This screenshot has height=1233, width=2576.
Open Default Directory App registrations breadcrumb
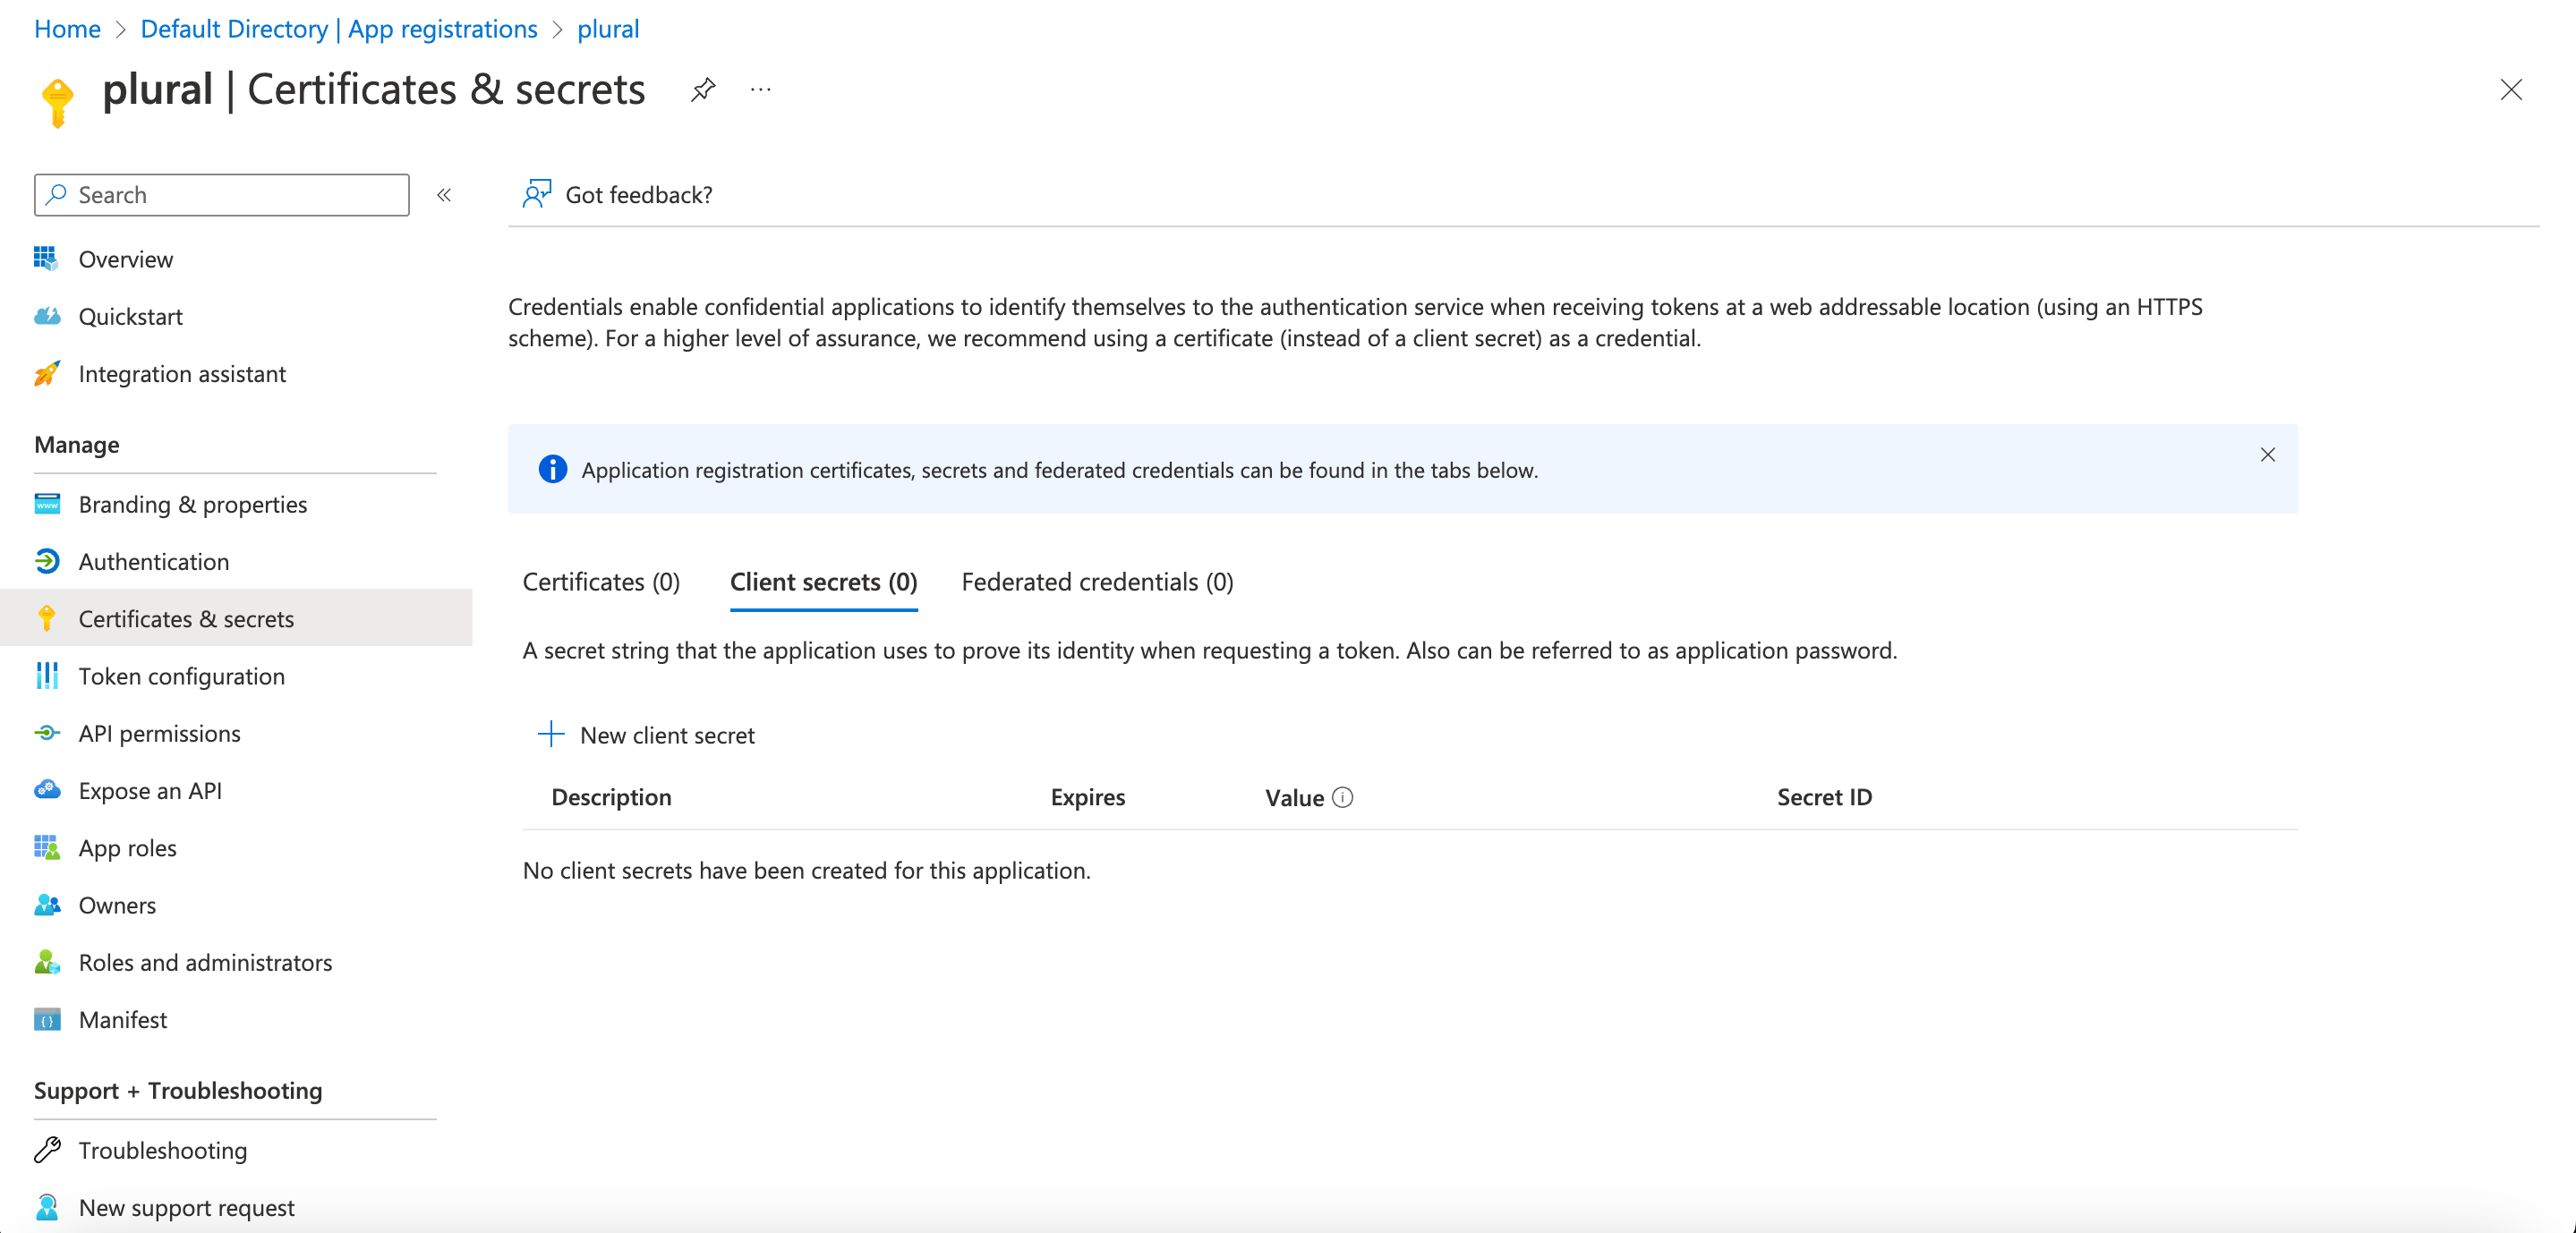point(338,29)
